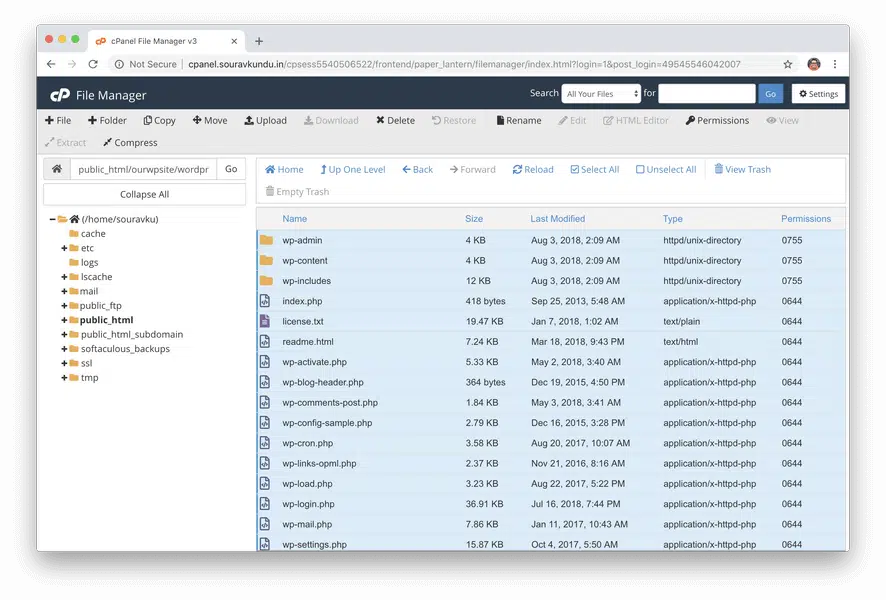The height and width of the screenshot is (600, 886).
Task: Open the Settings button
Action: (818, 94)
